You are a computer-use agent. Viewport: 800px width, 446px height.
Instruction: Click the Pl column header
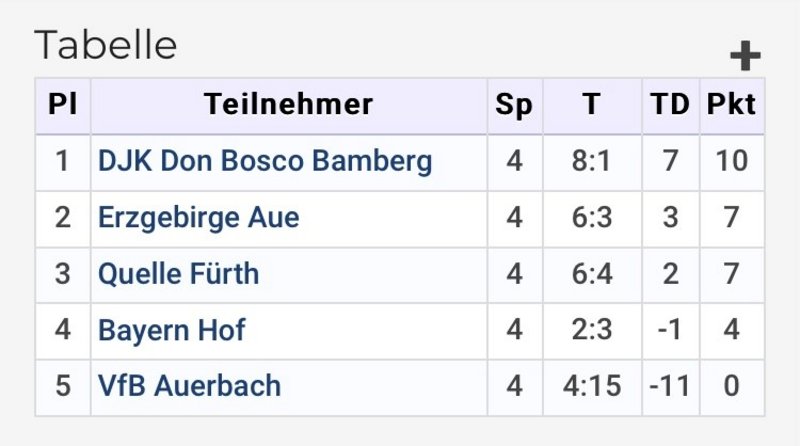point(63,105)
